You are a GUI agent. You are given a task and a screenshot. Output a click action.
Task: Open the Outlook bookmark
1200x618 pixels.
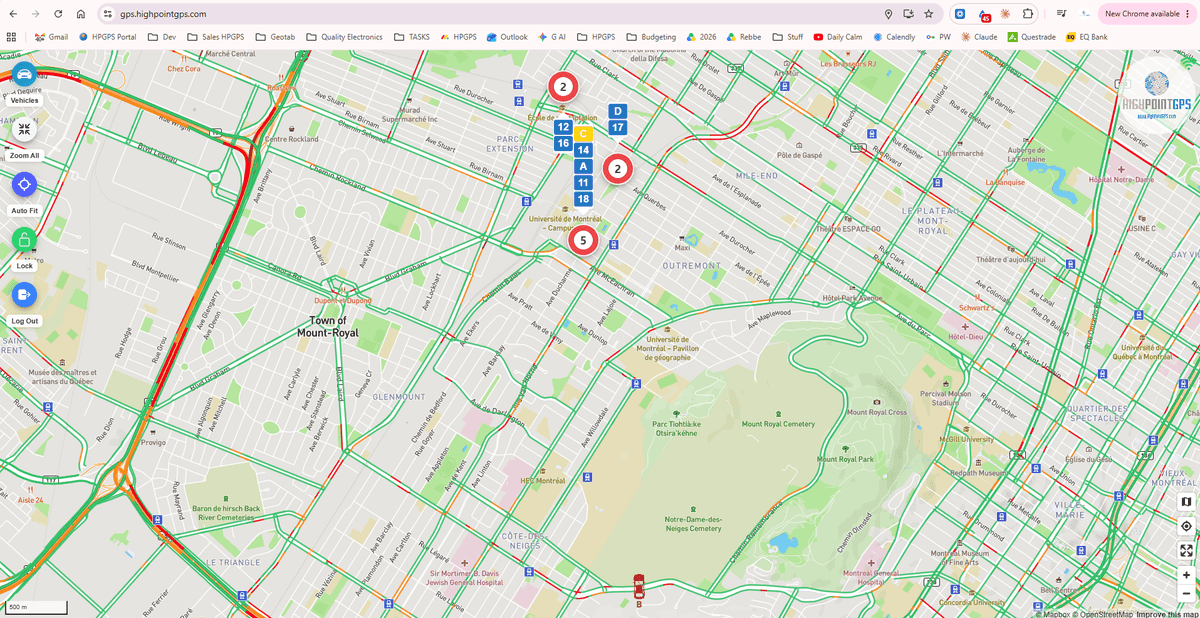click(x=507, y=37)
